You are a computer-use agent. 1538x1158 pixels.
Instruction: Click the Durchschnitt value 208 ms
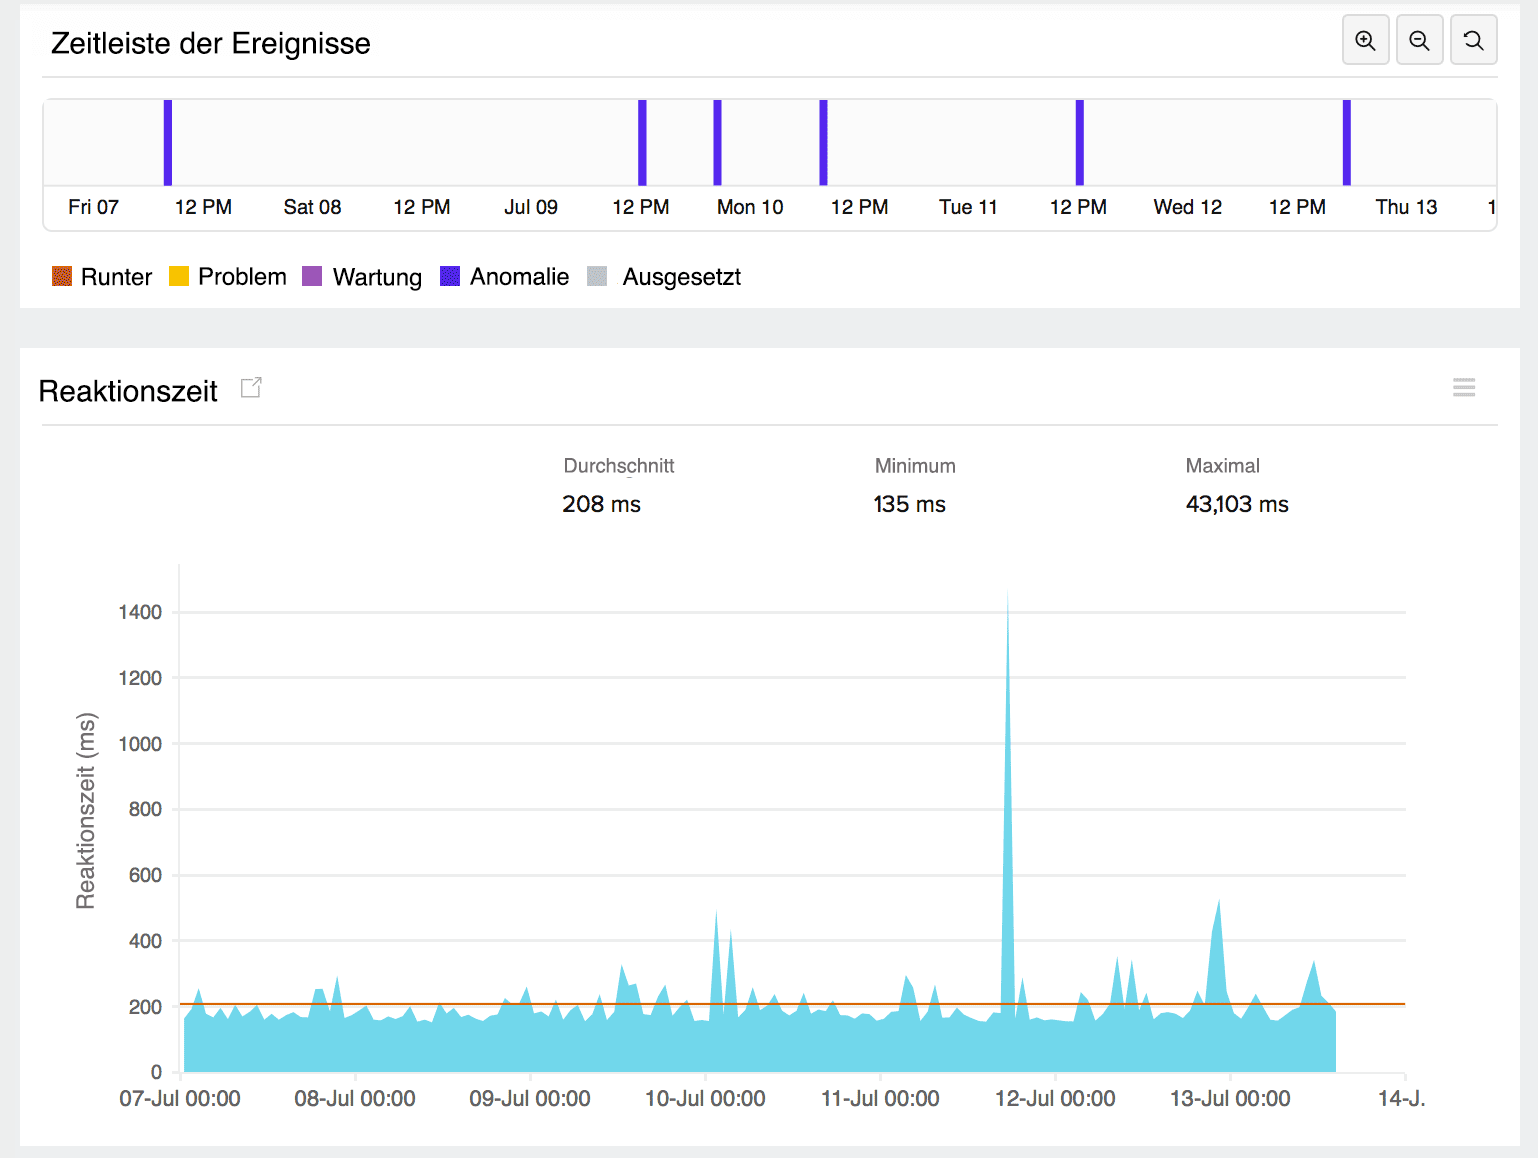click(x=601, y=504)
